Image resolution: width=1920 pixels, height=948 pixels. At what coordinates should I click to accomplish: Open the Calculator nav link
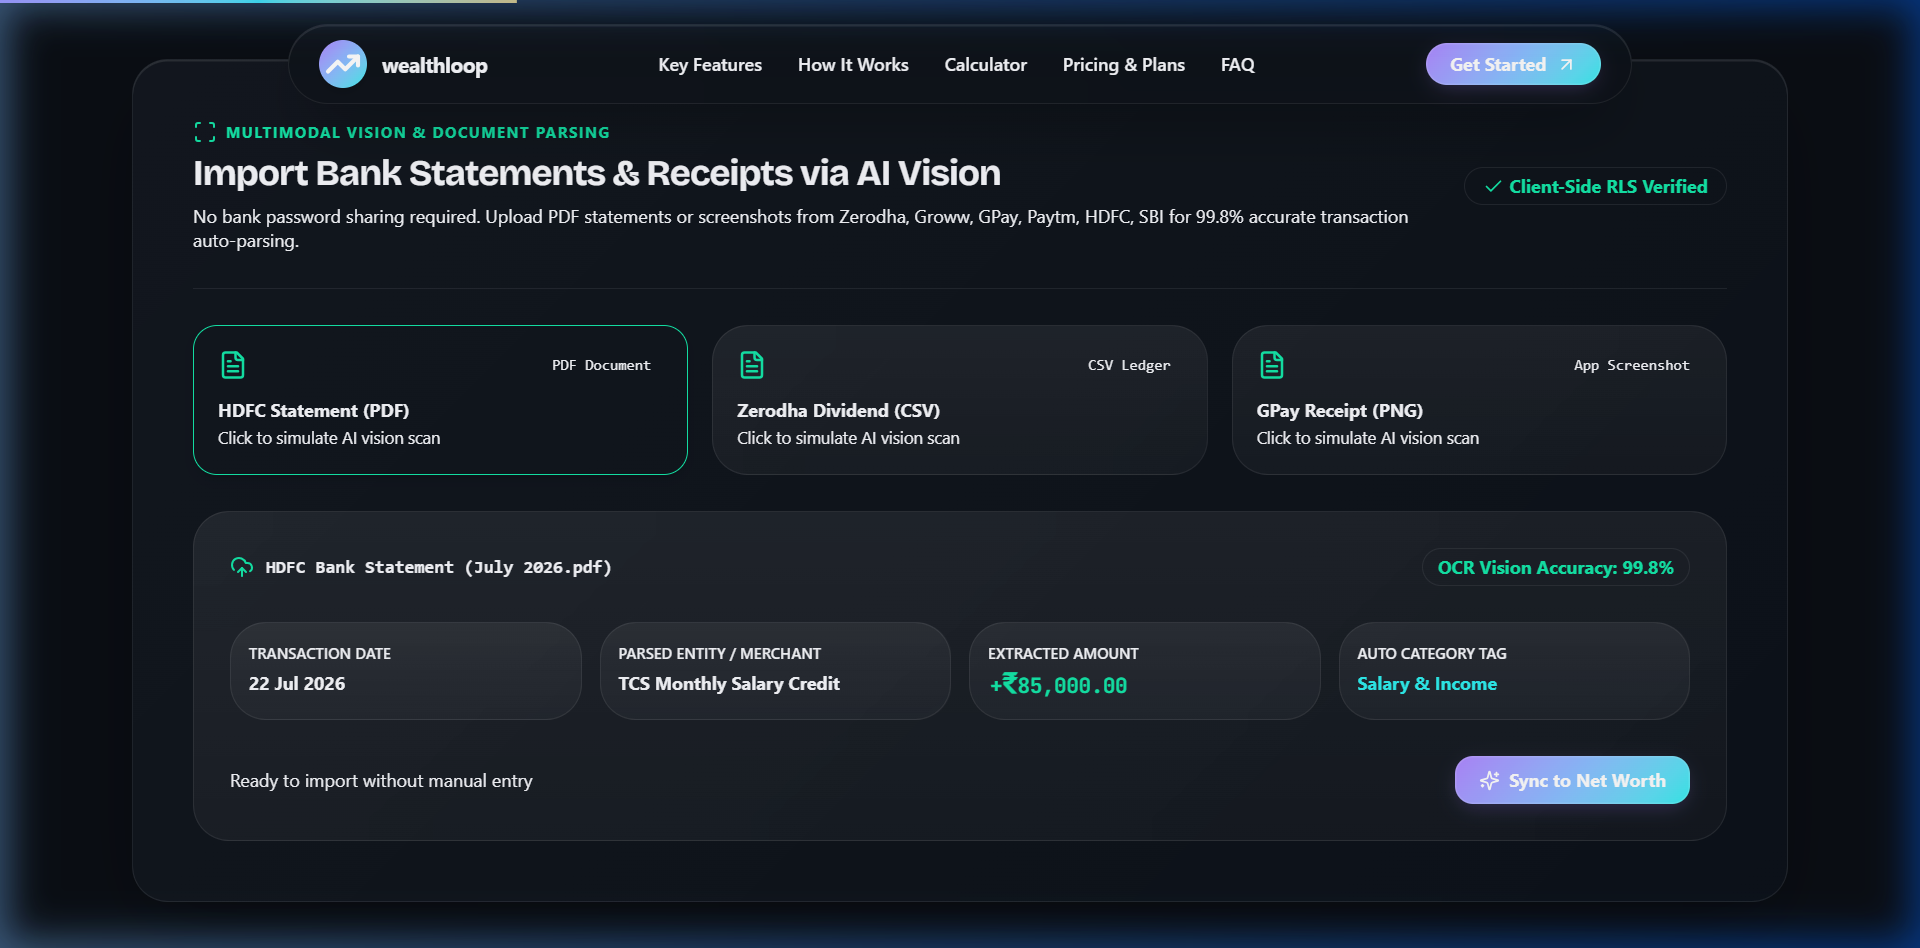pyautogui.click(x=985, y=65)
